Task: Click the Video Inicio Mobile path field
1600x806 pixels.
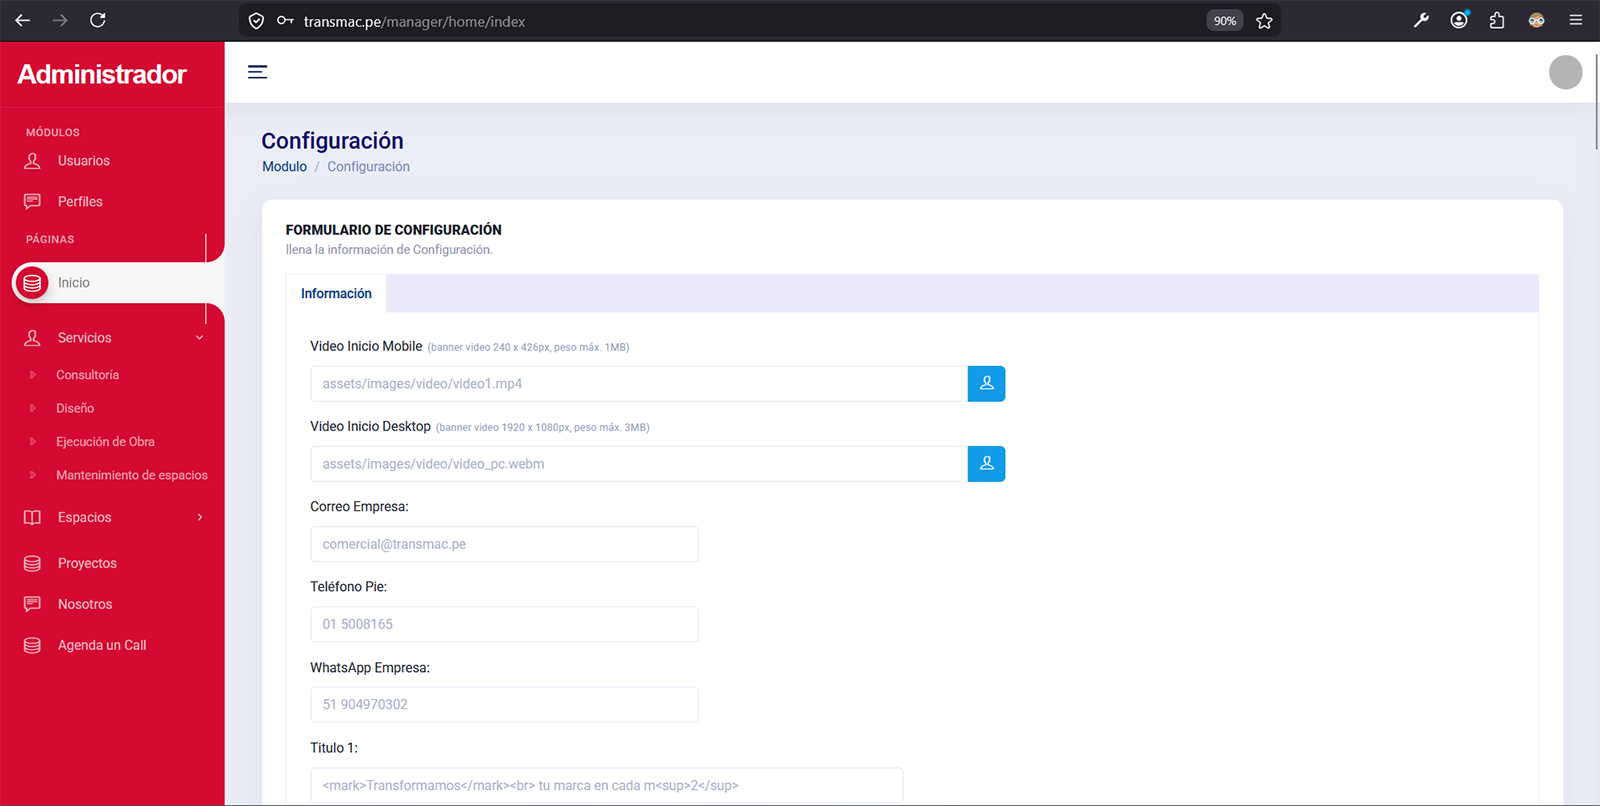Action: [x=639, y=384]
